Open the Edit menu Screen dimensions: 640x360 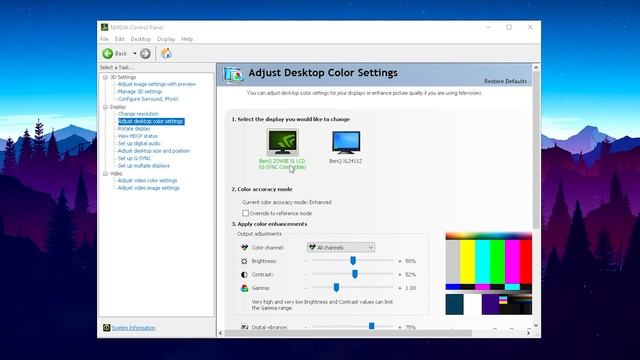tap(120, 39)
